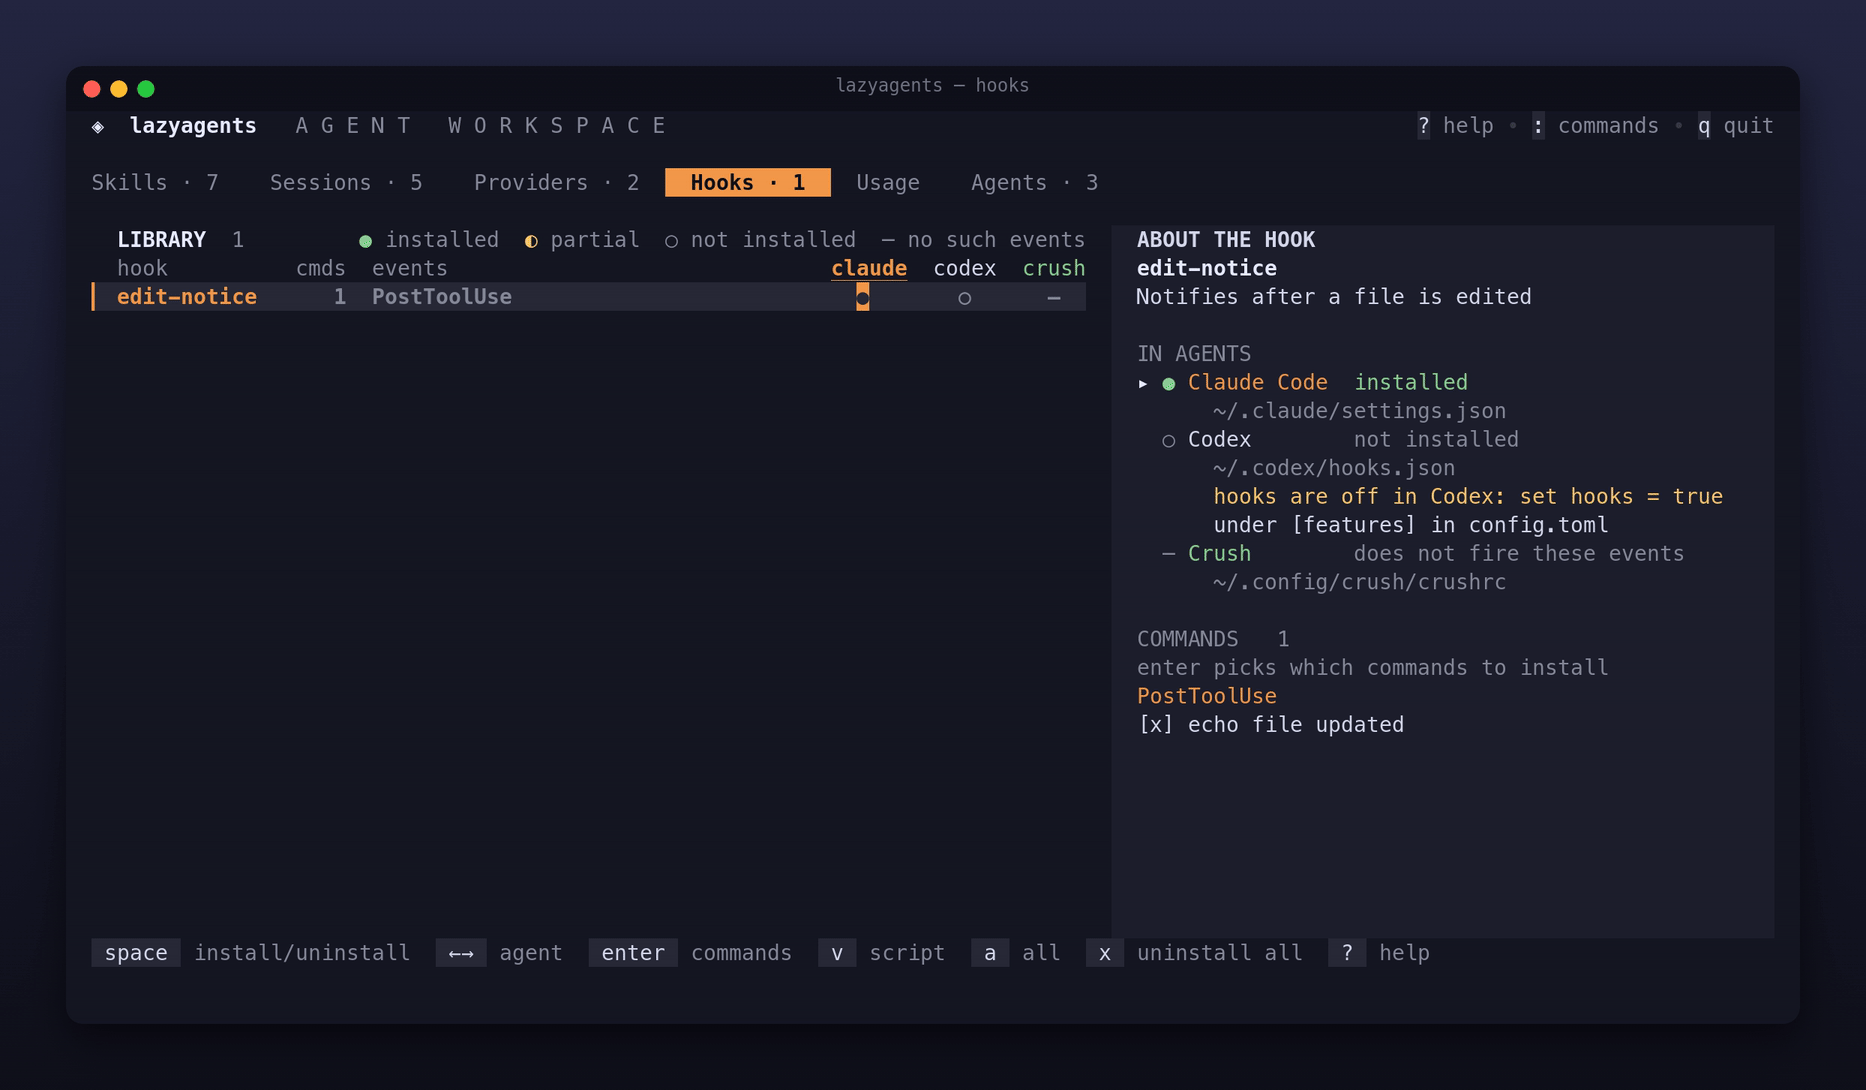The image size is (1866, 1090).
Task: Click the ? help key in header
Action: click(x=1456, y=126)
